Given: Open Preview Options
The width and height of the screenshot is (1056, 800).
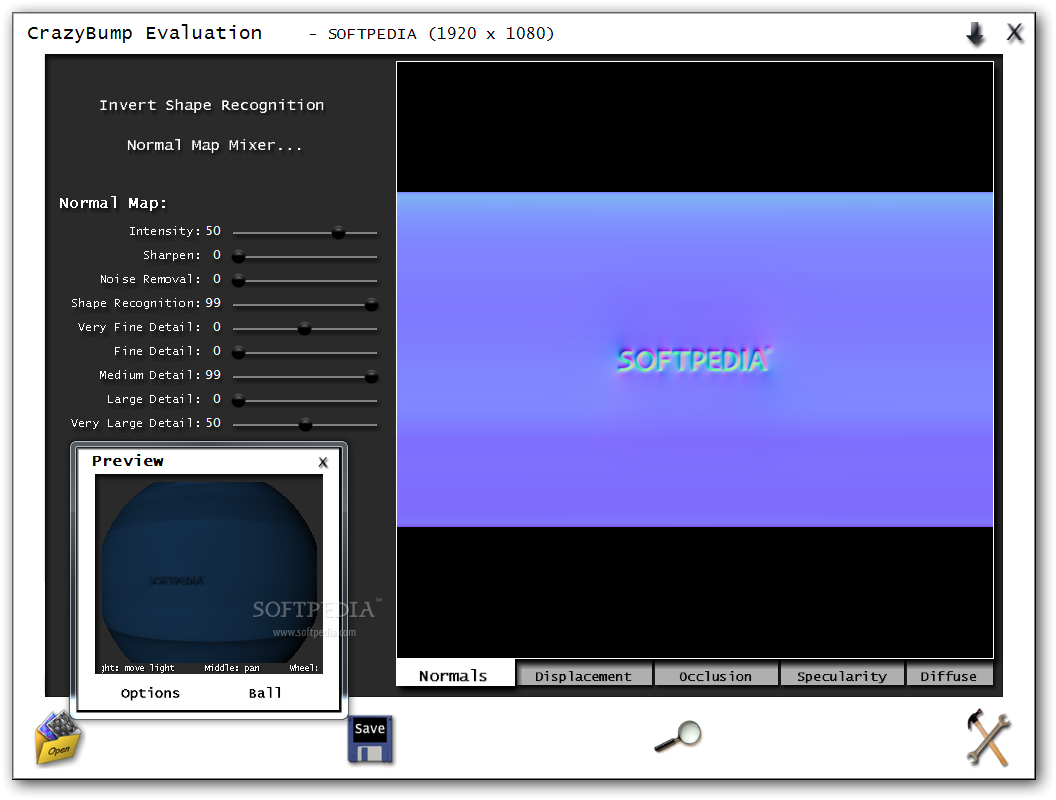Looking at the screenshot, I should pos(150,693).
